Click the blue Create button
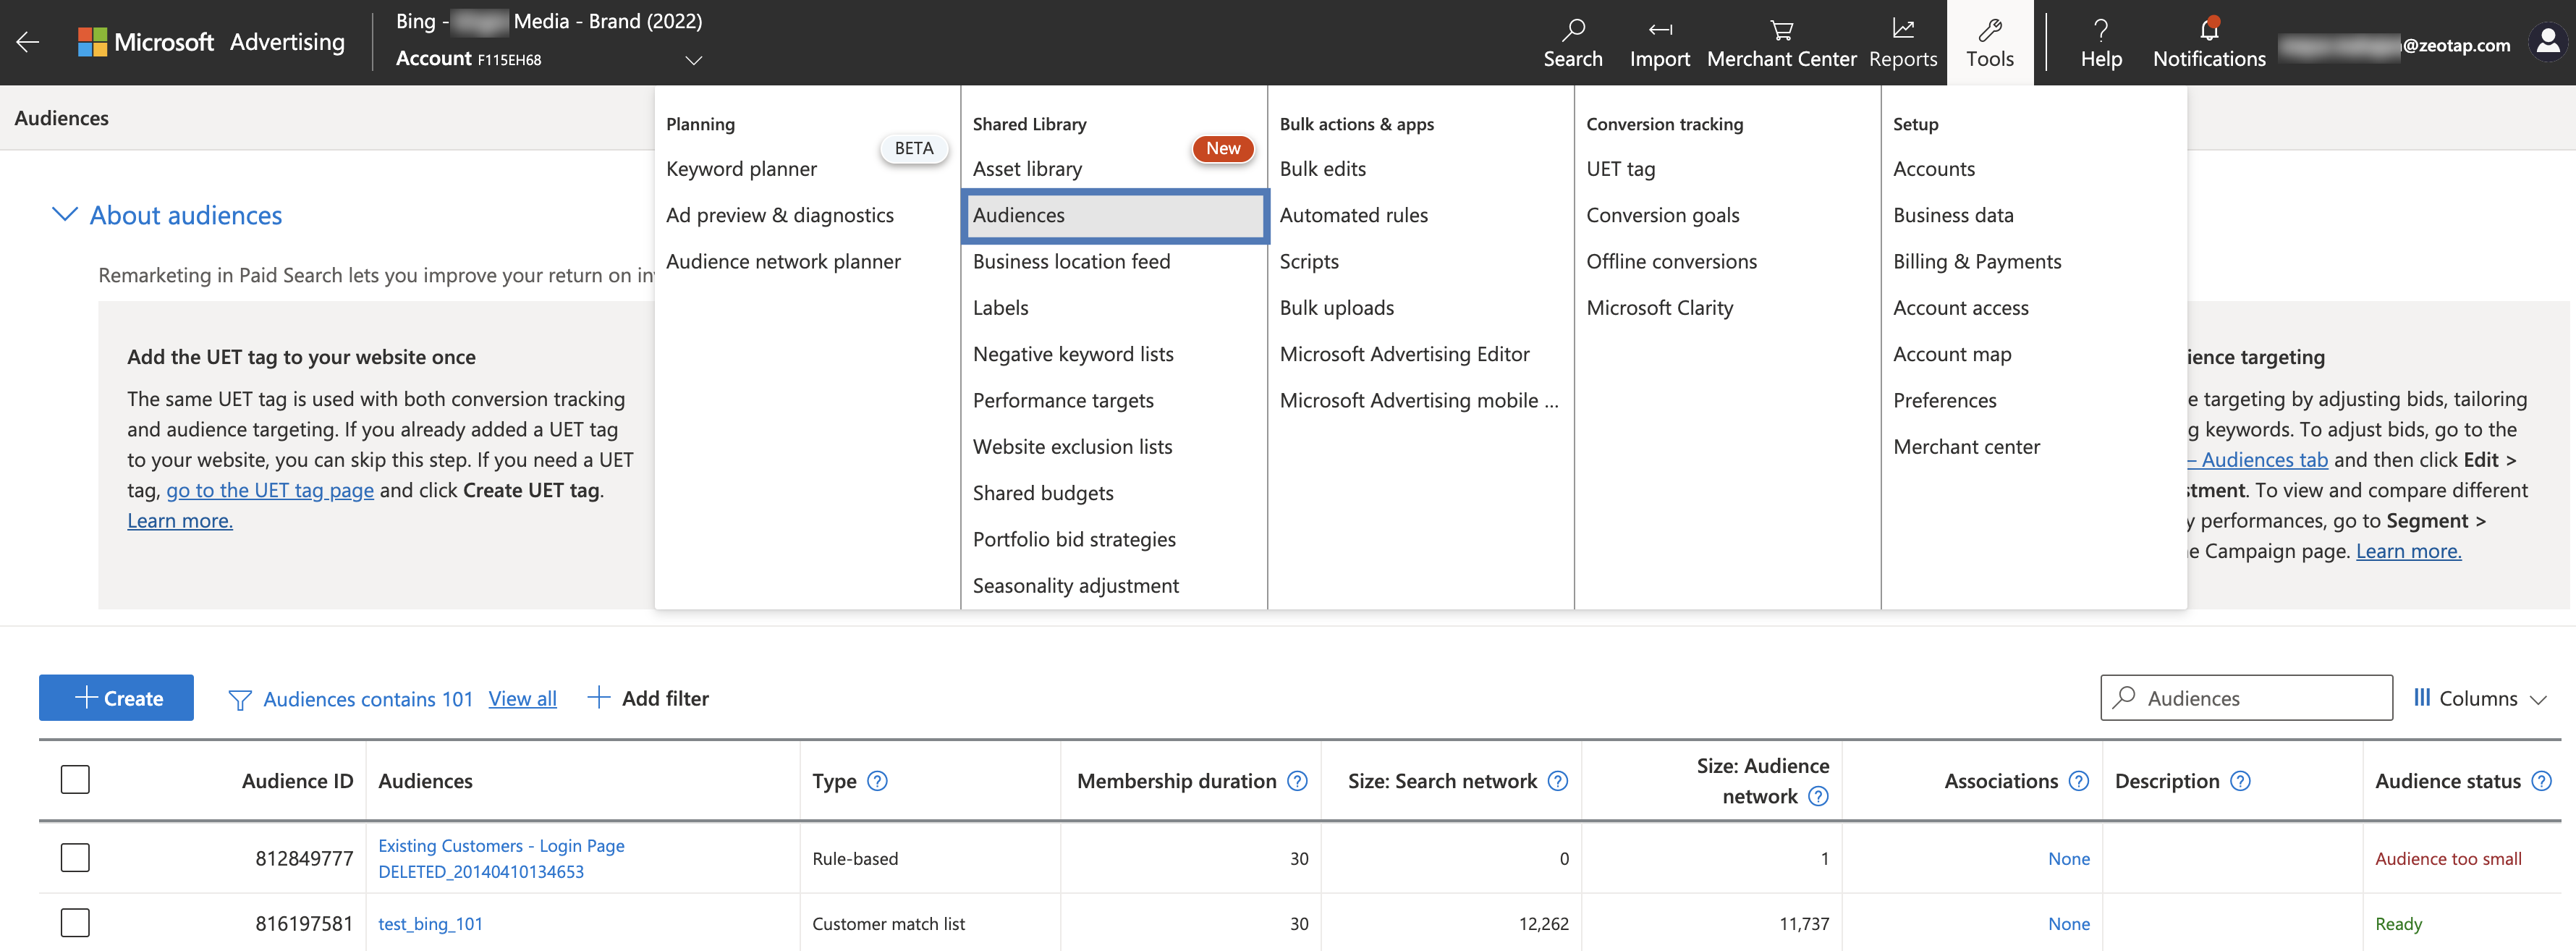Viewport: 2576px width, 951px height. [117, 698]
